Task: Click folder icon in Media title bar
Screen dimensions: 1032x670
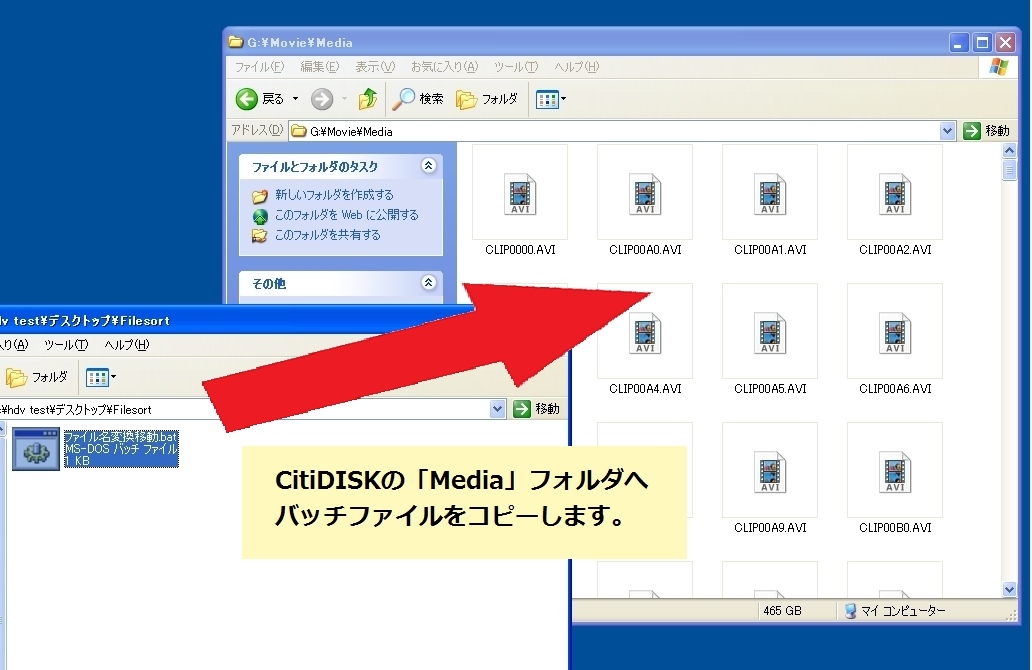Action: tap(236, 42)
